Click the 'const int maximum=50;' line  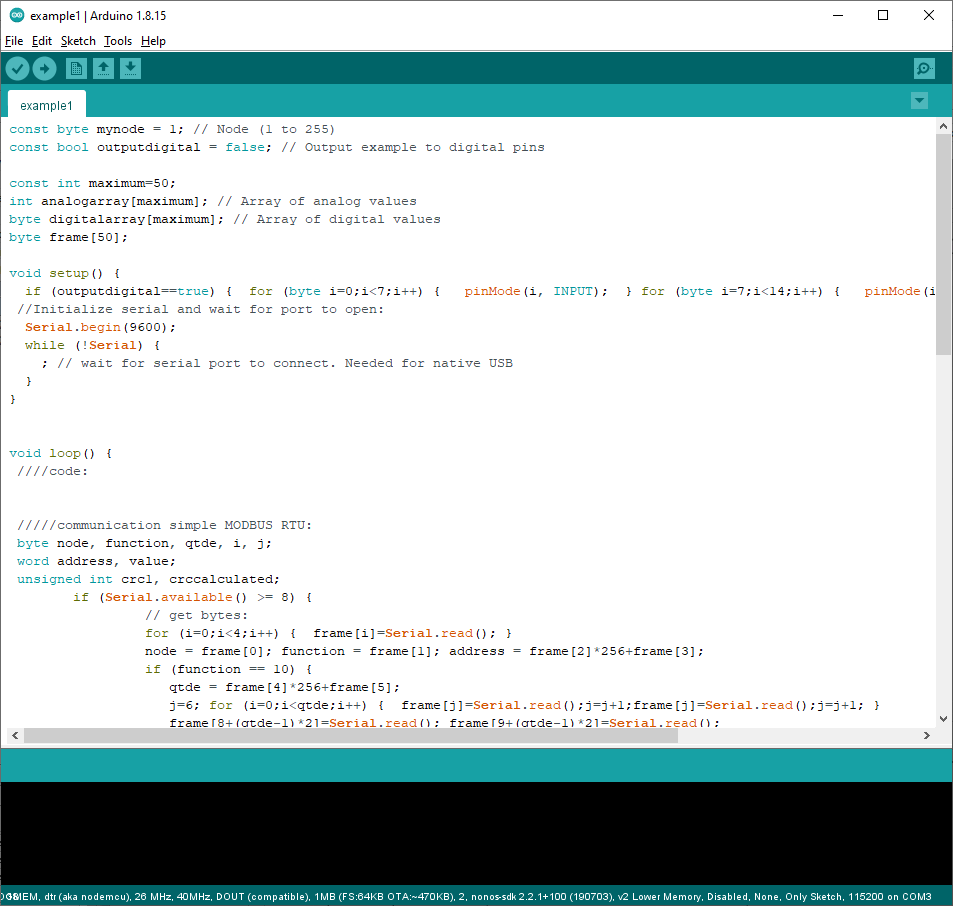pos(92,184)
